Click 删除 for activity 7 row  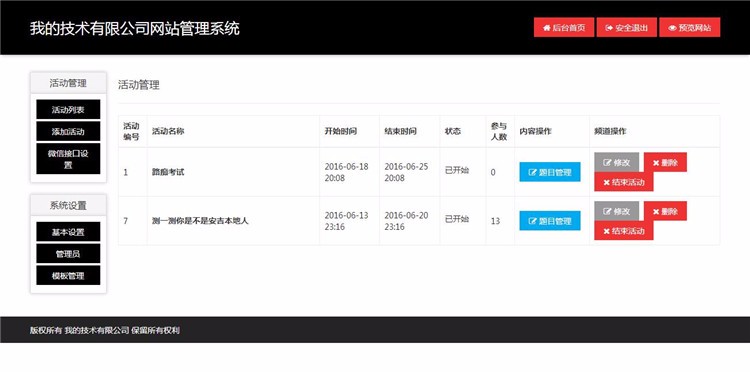click(665, 211)
